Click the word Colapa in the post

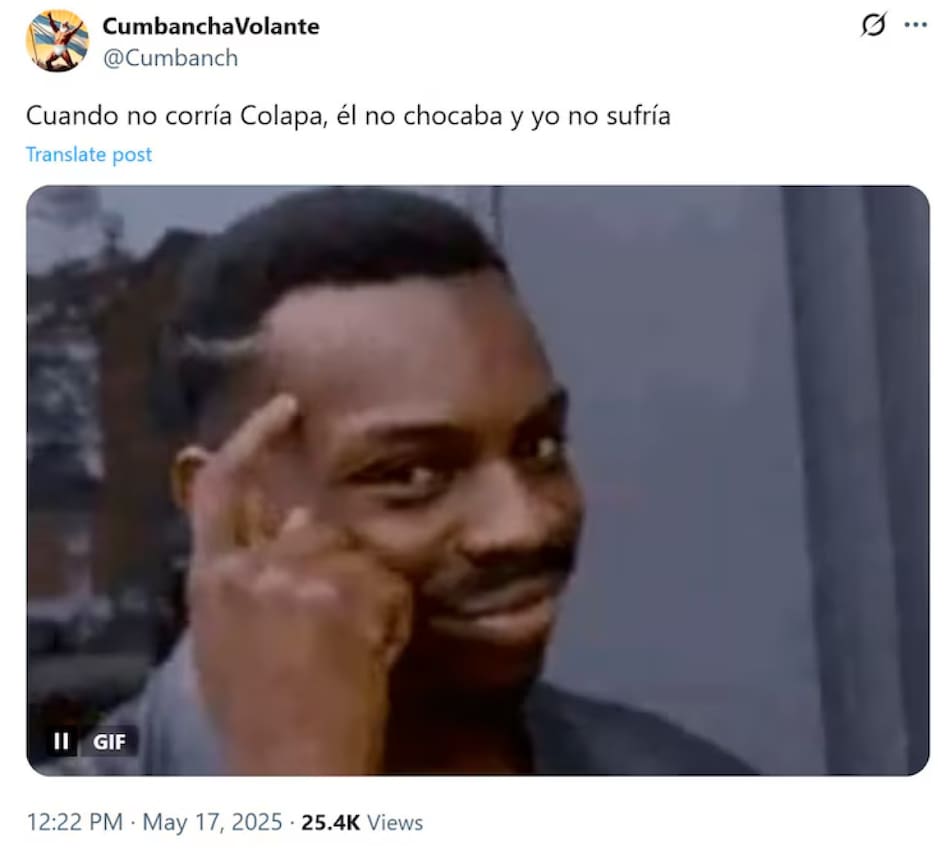284,116
